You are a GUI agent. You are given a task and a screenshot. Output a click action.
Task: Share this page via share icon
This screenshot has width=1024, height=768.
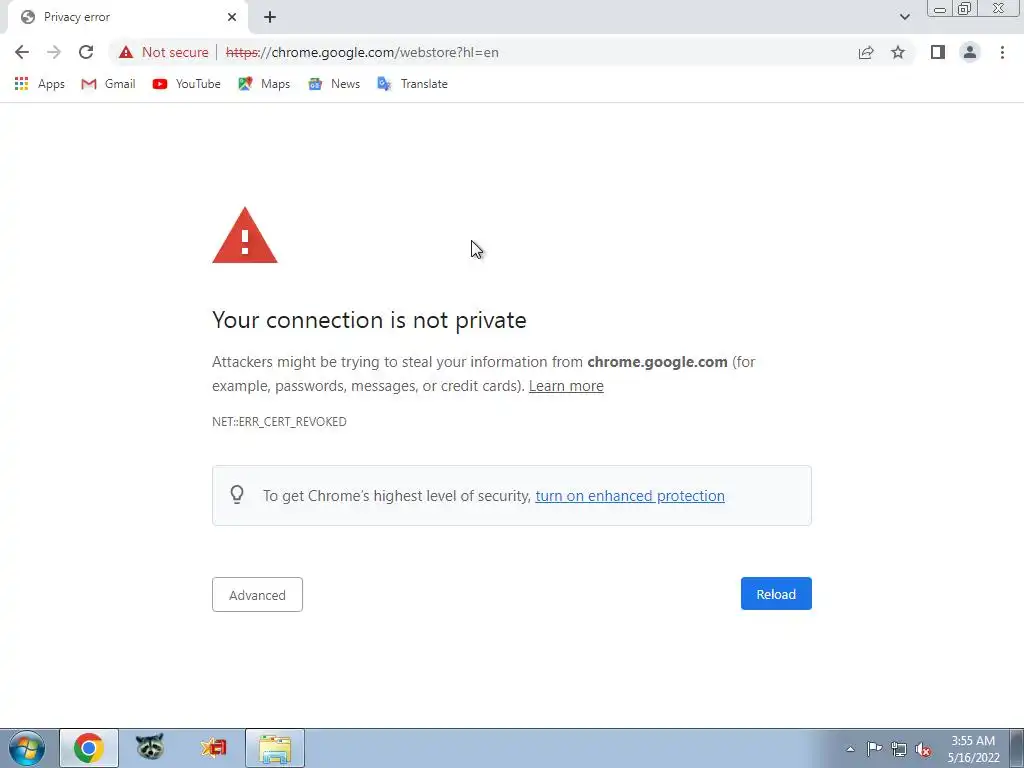click(866, 52)
